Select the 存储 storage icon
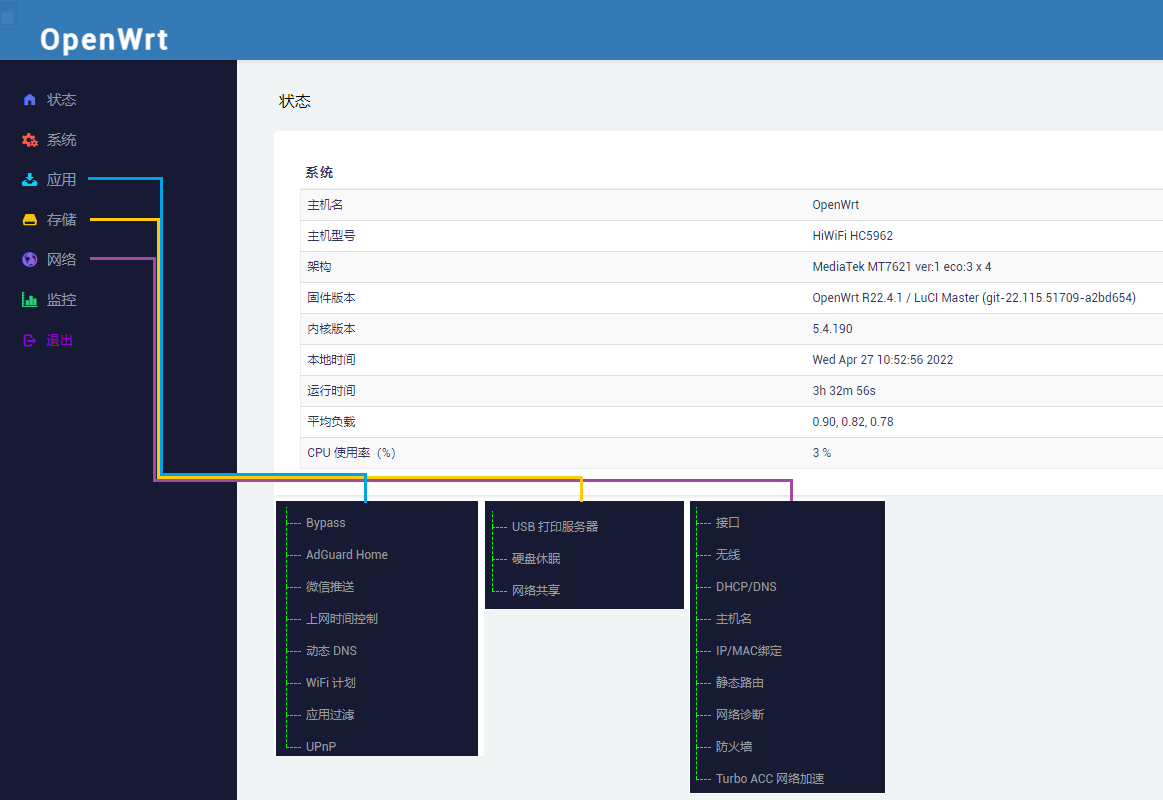Viewport: 1163px width, 800px height. point(28,219)
